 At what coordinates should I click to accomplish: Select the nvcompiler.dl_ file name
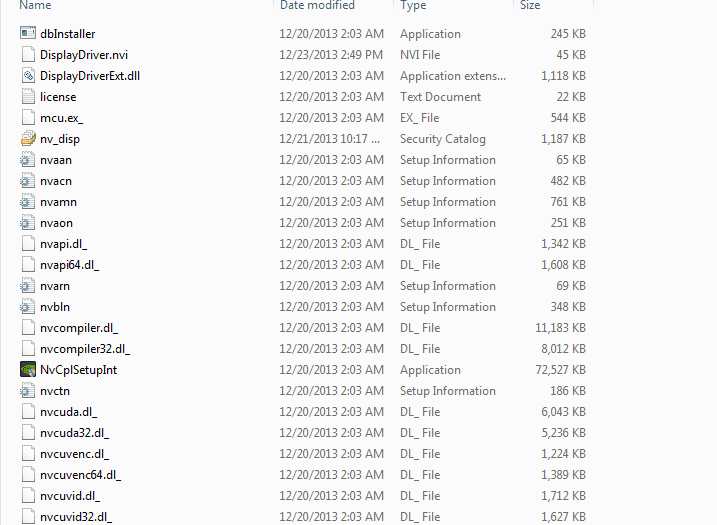(79, 328)
